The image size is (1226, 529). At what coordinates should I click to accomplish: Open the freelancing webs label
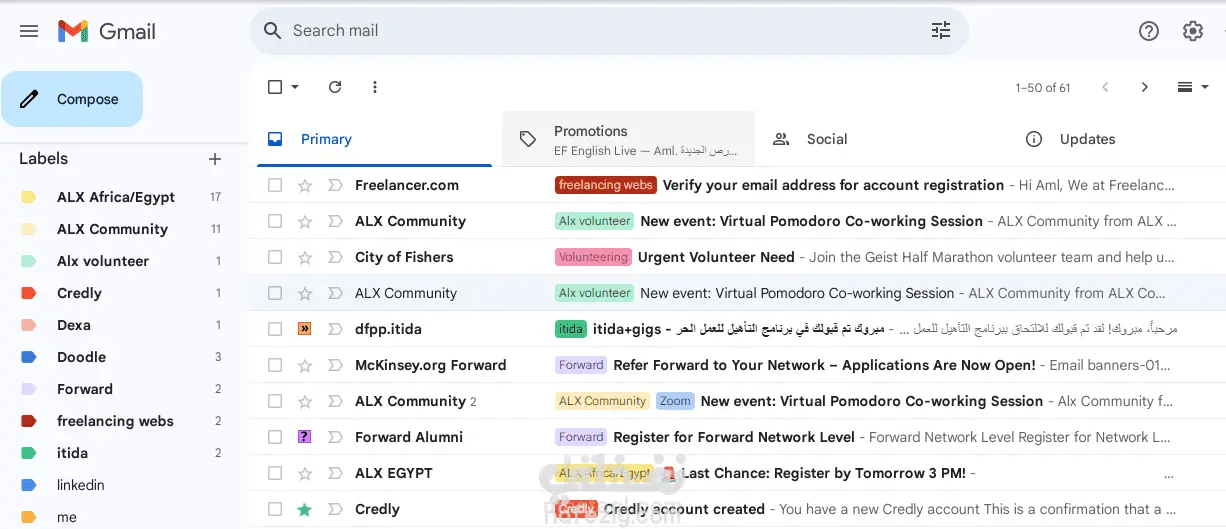115,421
